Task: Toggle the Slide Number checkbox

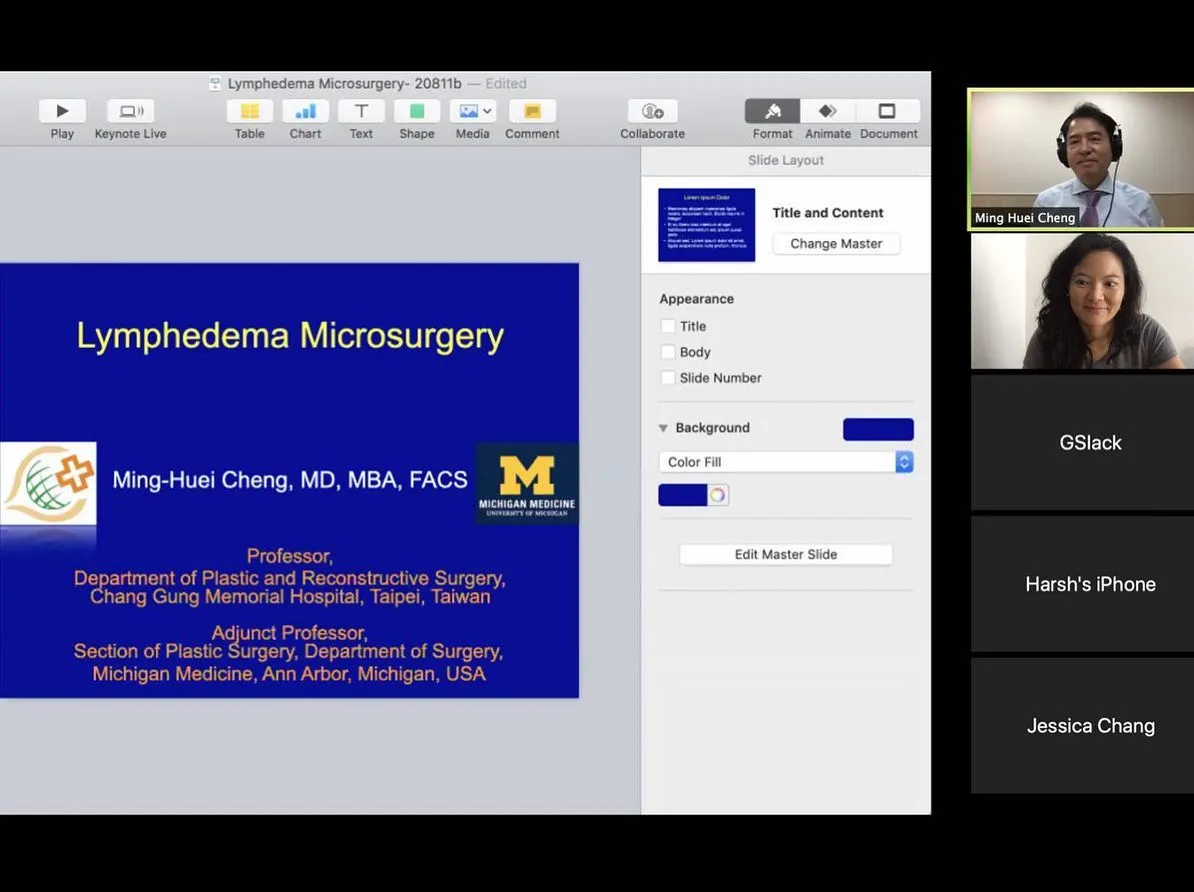Action: pos(668,378)
